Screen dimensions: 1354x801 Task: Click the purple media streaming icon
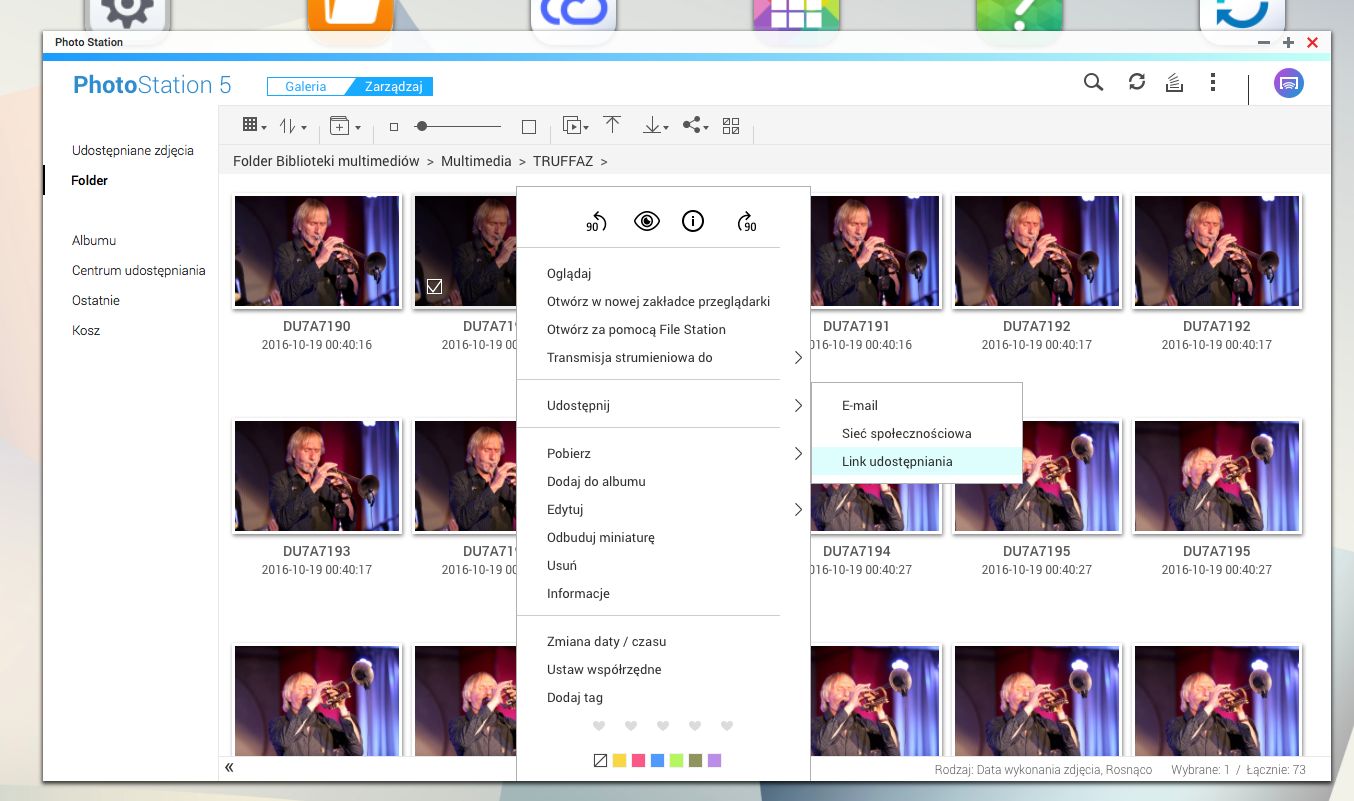[1289, 83]
